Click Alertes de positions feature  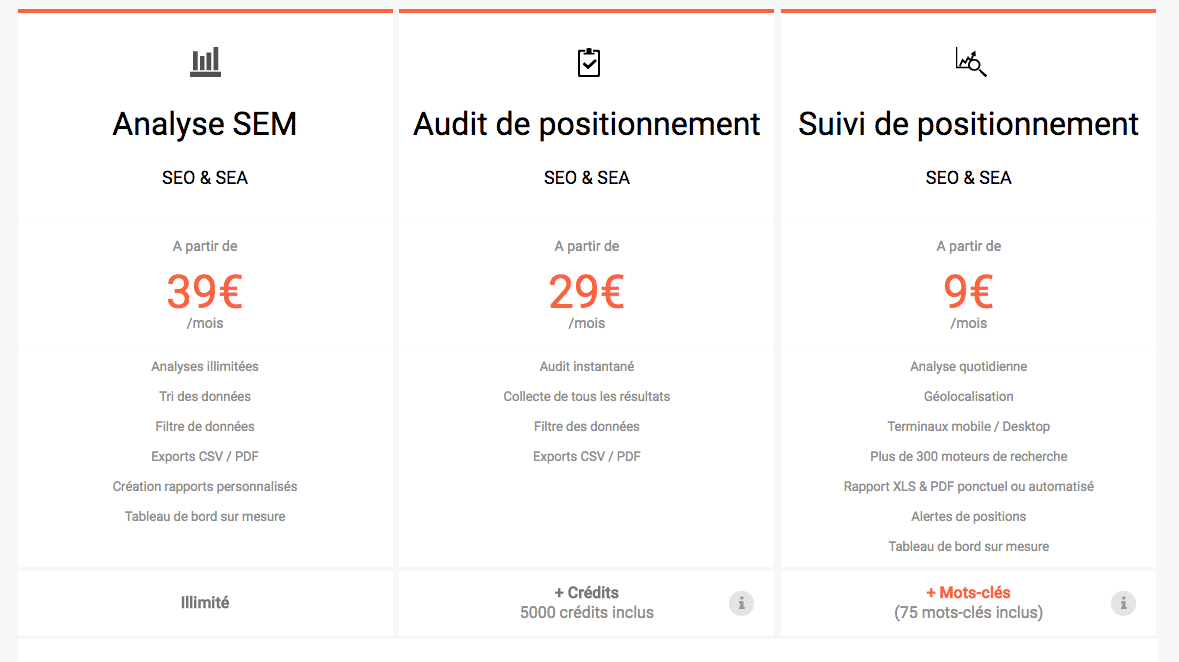click(x=968, y=517)
